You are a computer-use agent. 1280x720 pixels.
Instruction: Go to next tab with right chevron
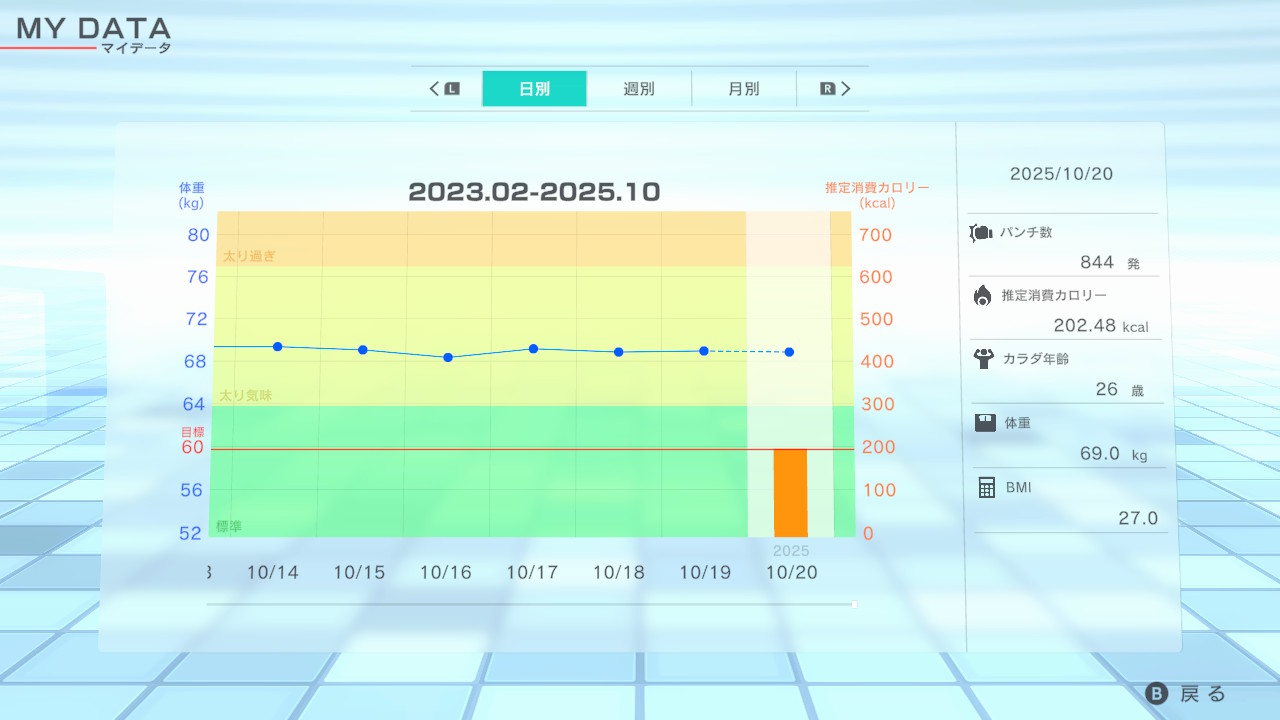pyautogui.click(x=845, y=88)
